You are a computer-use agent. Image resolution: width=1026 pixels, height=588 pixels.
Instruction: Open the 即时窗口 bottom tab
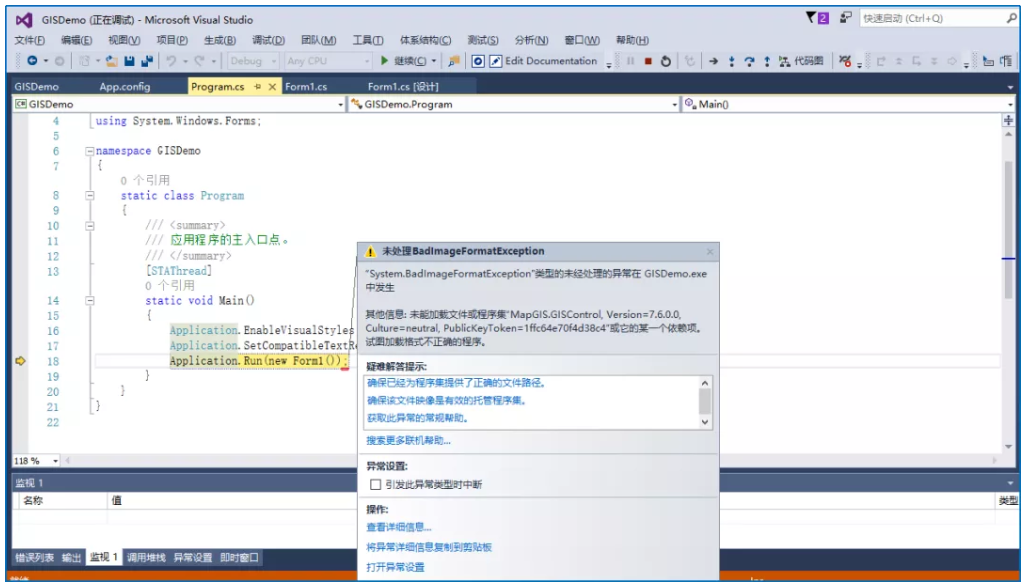[239, 558]
